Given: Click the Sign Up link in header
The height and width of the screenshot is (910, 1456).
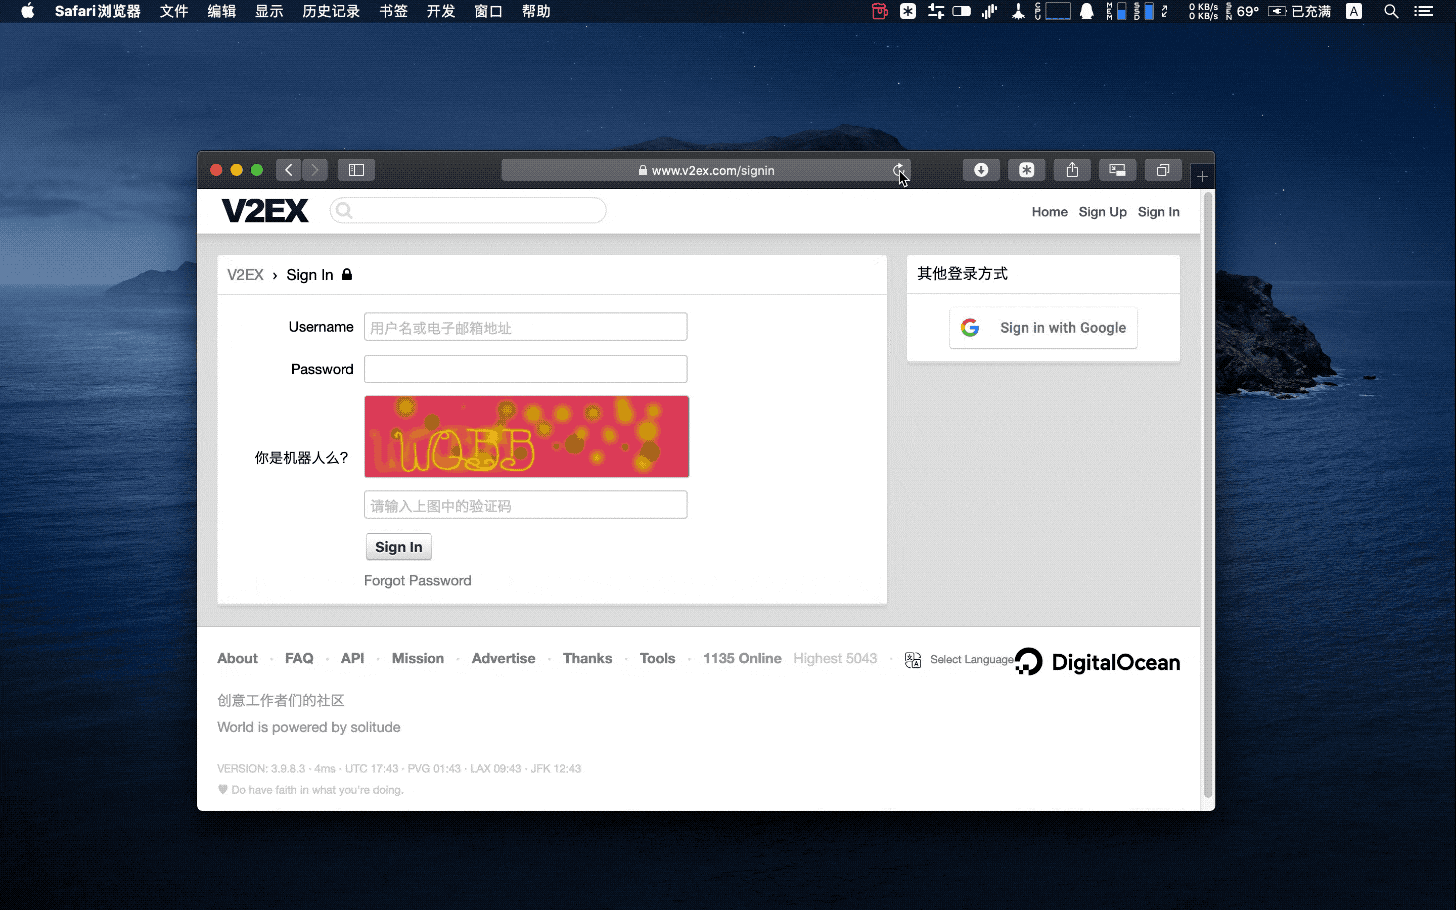Looking at the screenshot, I should tap(1103, 212).
